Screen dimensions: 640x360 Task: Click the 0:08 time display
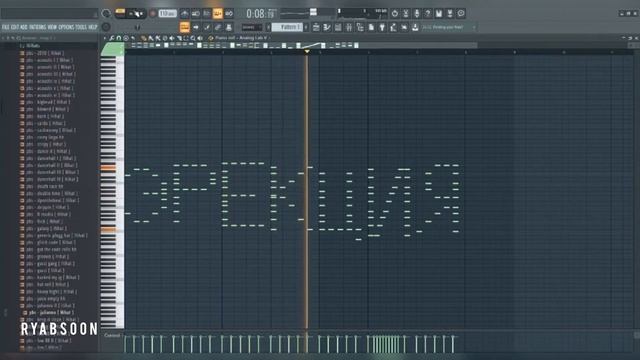click(x=261, y=13)
